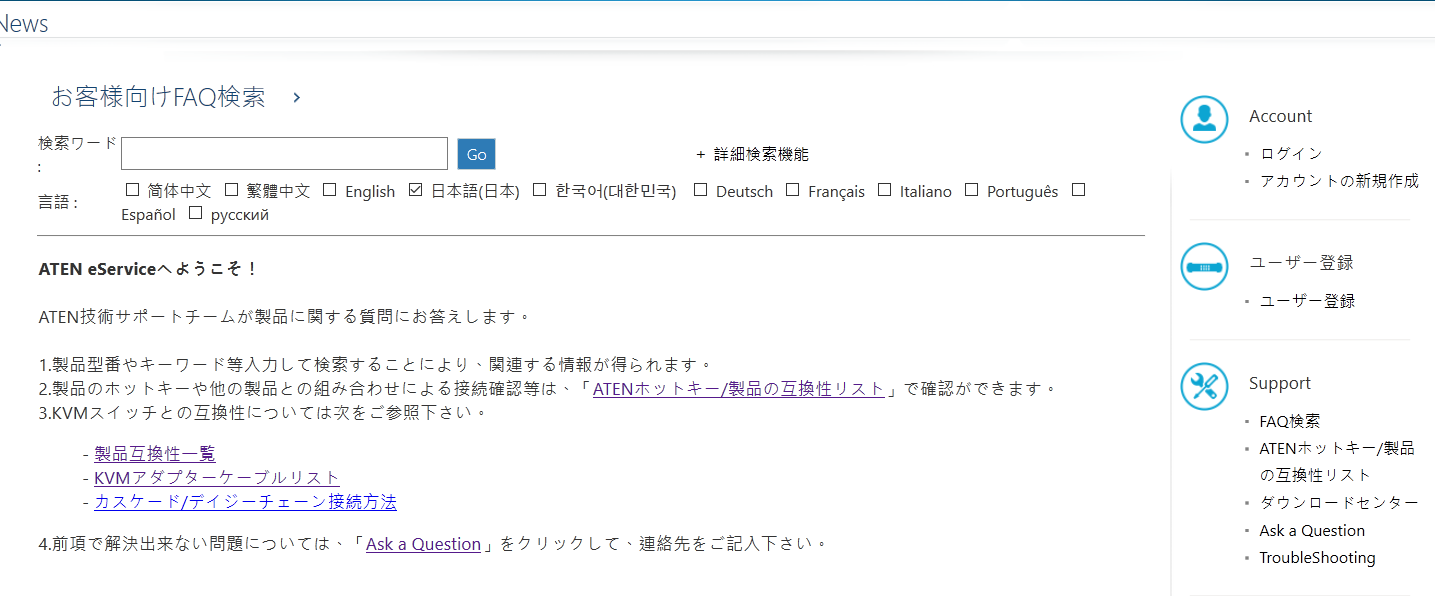1435x596 pixels.
Task: Open FAQ検索 in the Support sidebar
Action: click(1289, 421)
